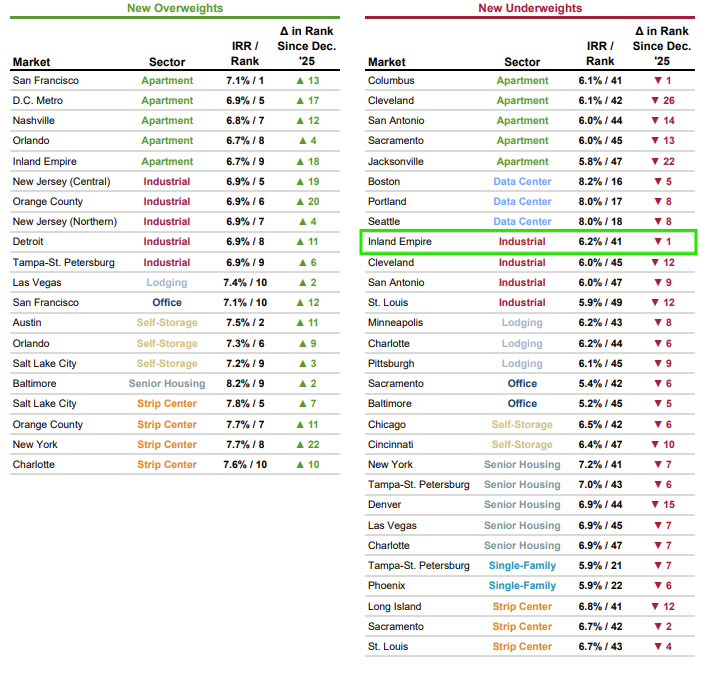
Task: Click the 'New Underweights' table title
Action: coord(530,8)
